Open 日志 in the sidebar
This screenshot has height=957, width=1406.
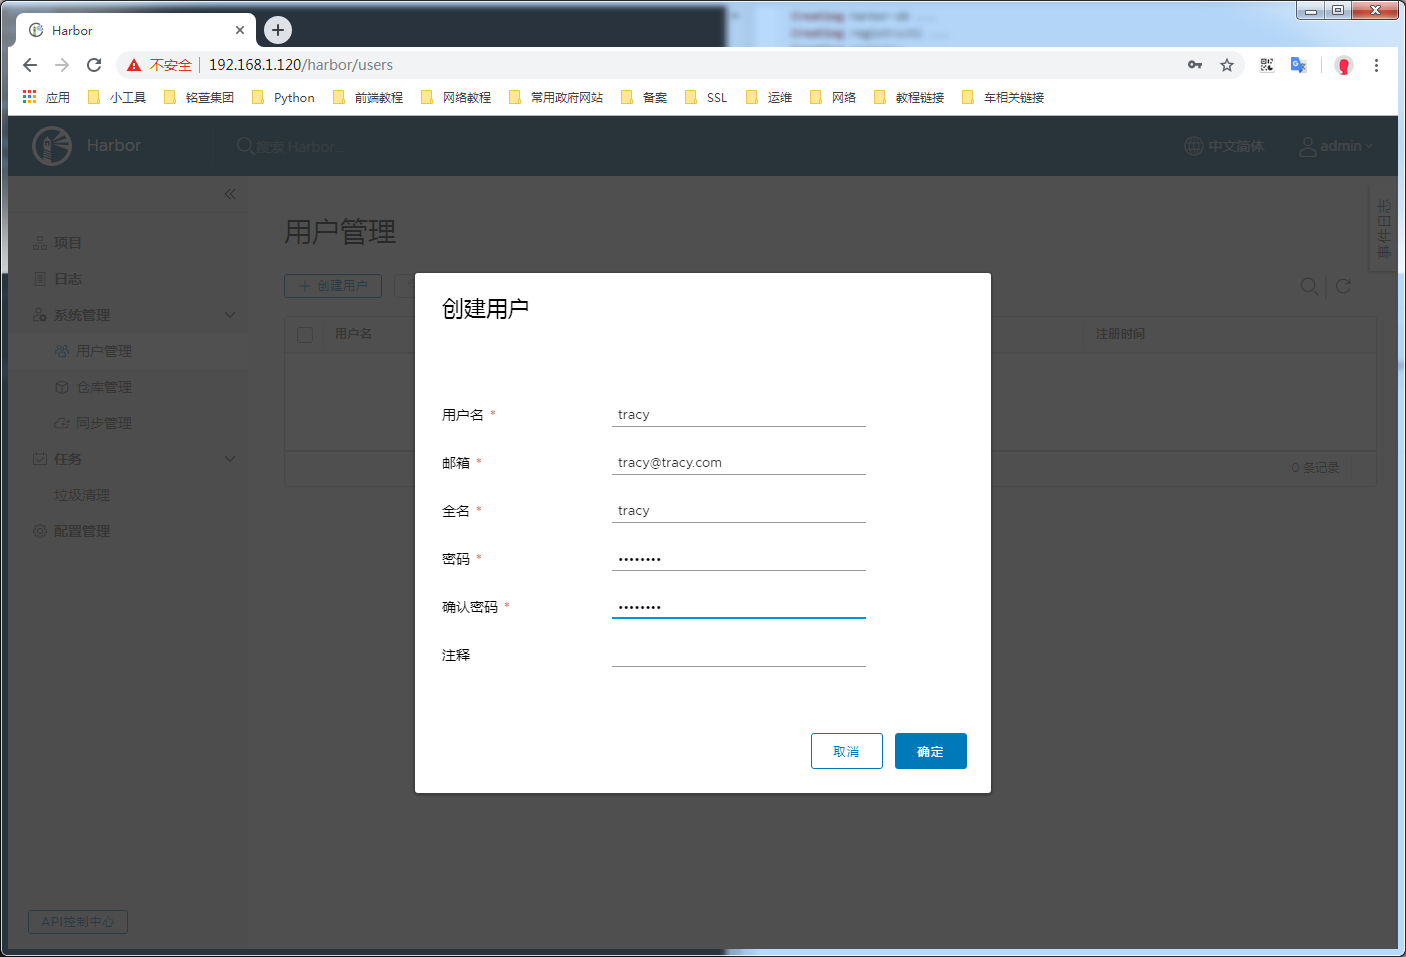pos(57,279)
